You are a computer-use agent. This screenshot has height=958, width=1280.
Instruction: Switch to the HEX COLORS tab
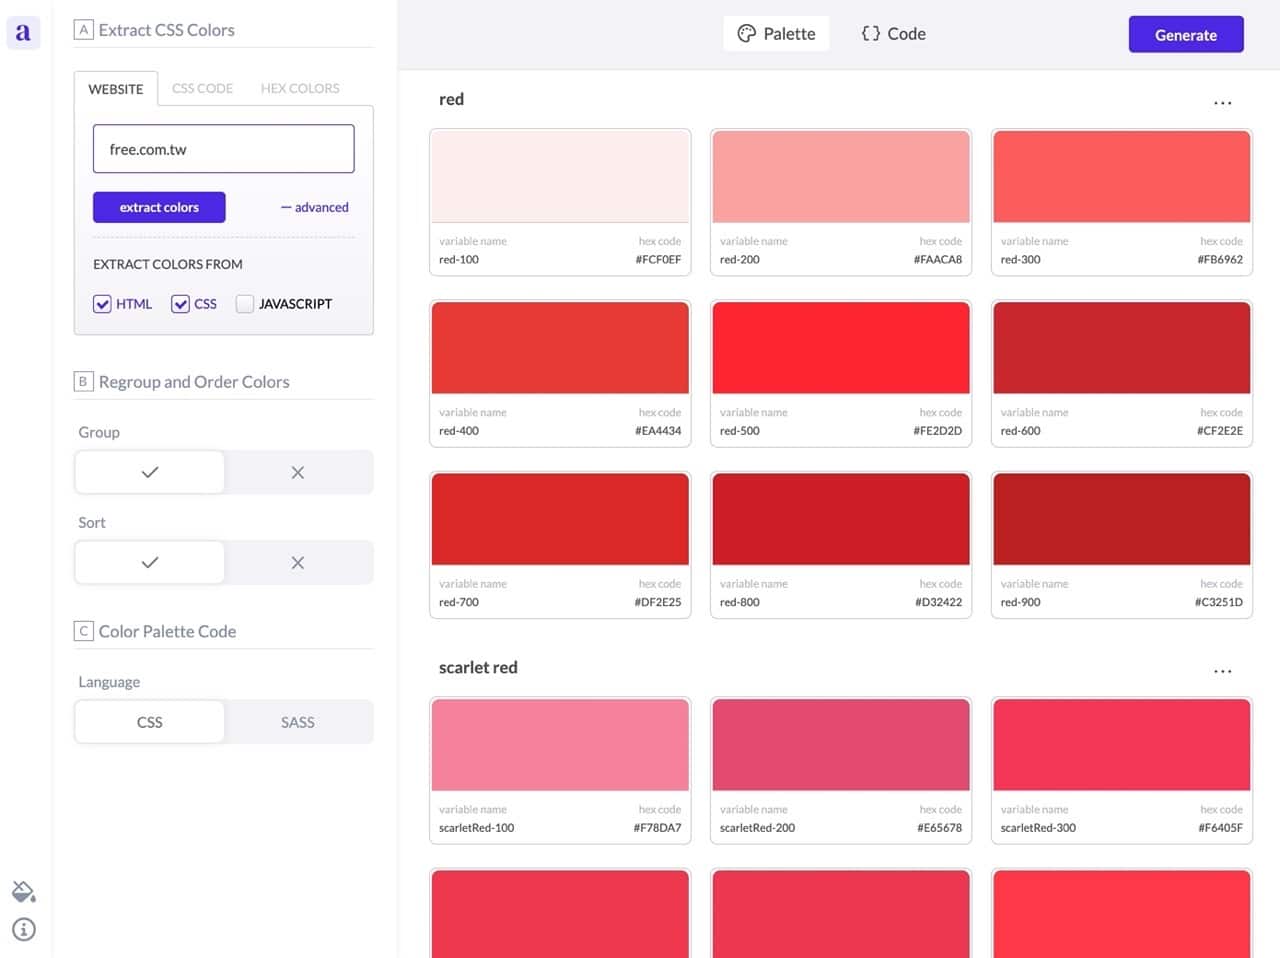point(300,88)
